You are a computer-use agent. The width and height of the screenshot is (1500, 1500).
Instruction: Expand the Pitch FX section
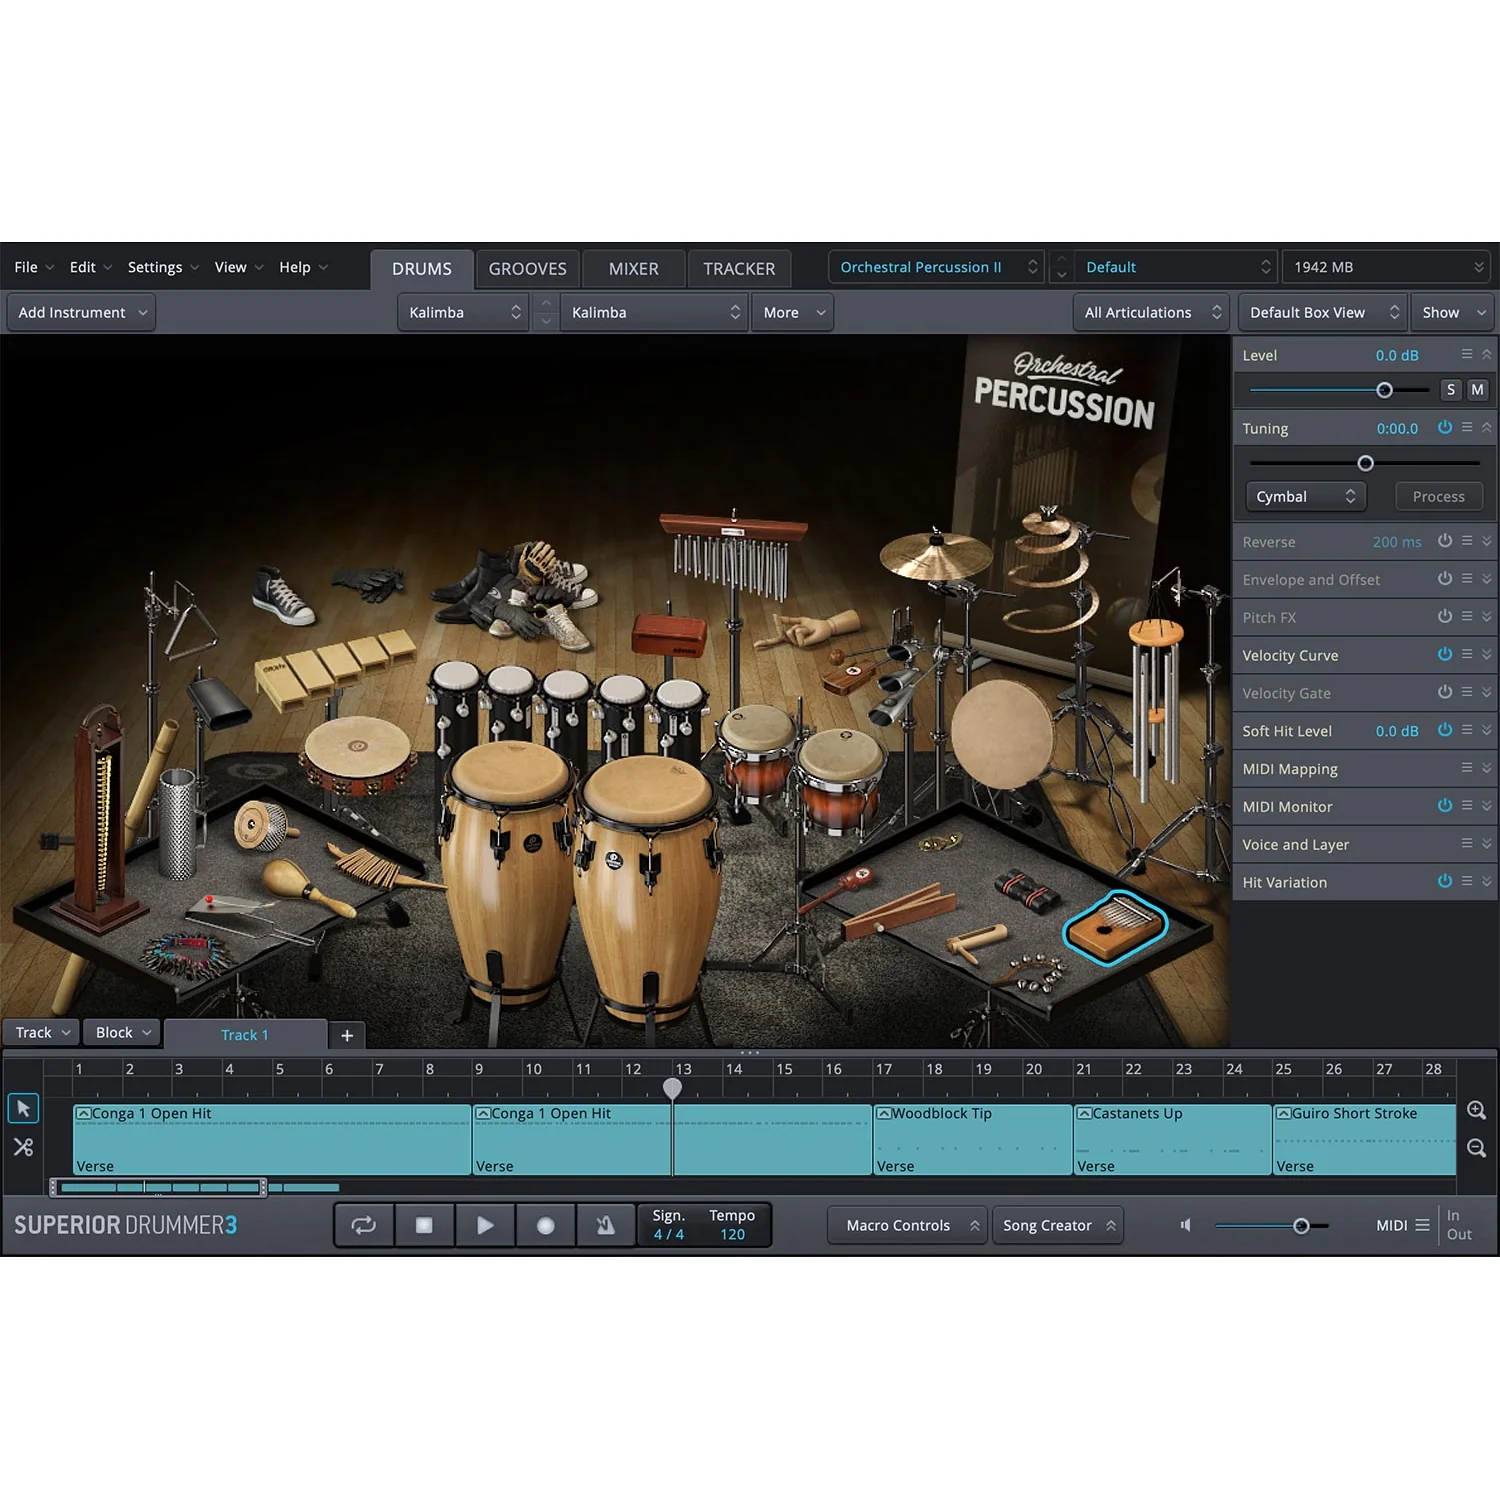1487,617
